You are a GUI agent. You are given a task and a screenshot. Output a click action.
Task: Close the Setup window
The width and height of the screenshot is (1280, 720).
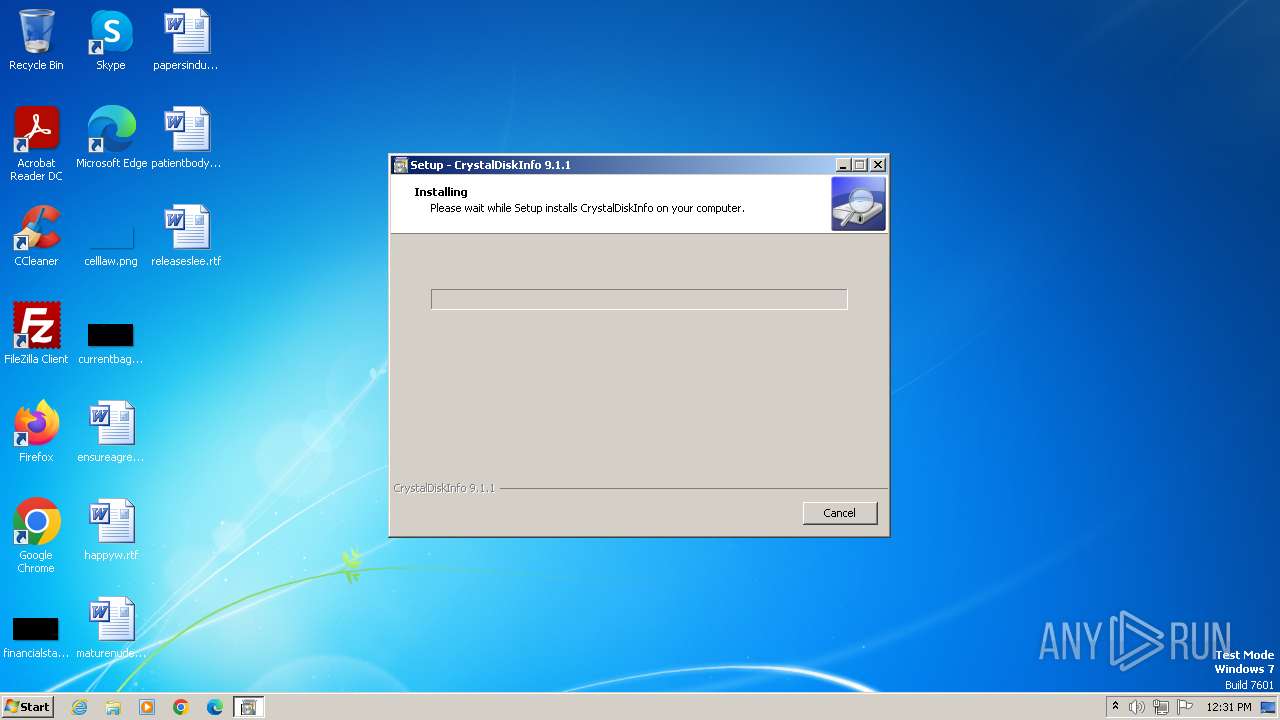click(x=878, y=165)
